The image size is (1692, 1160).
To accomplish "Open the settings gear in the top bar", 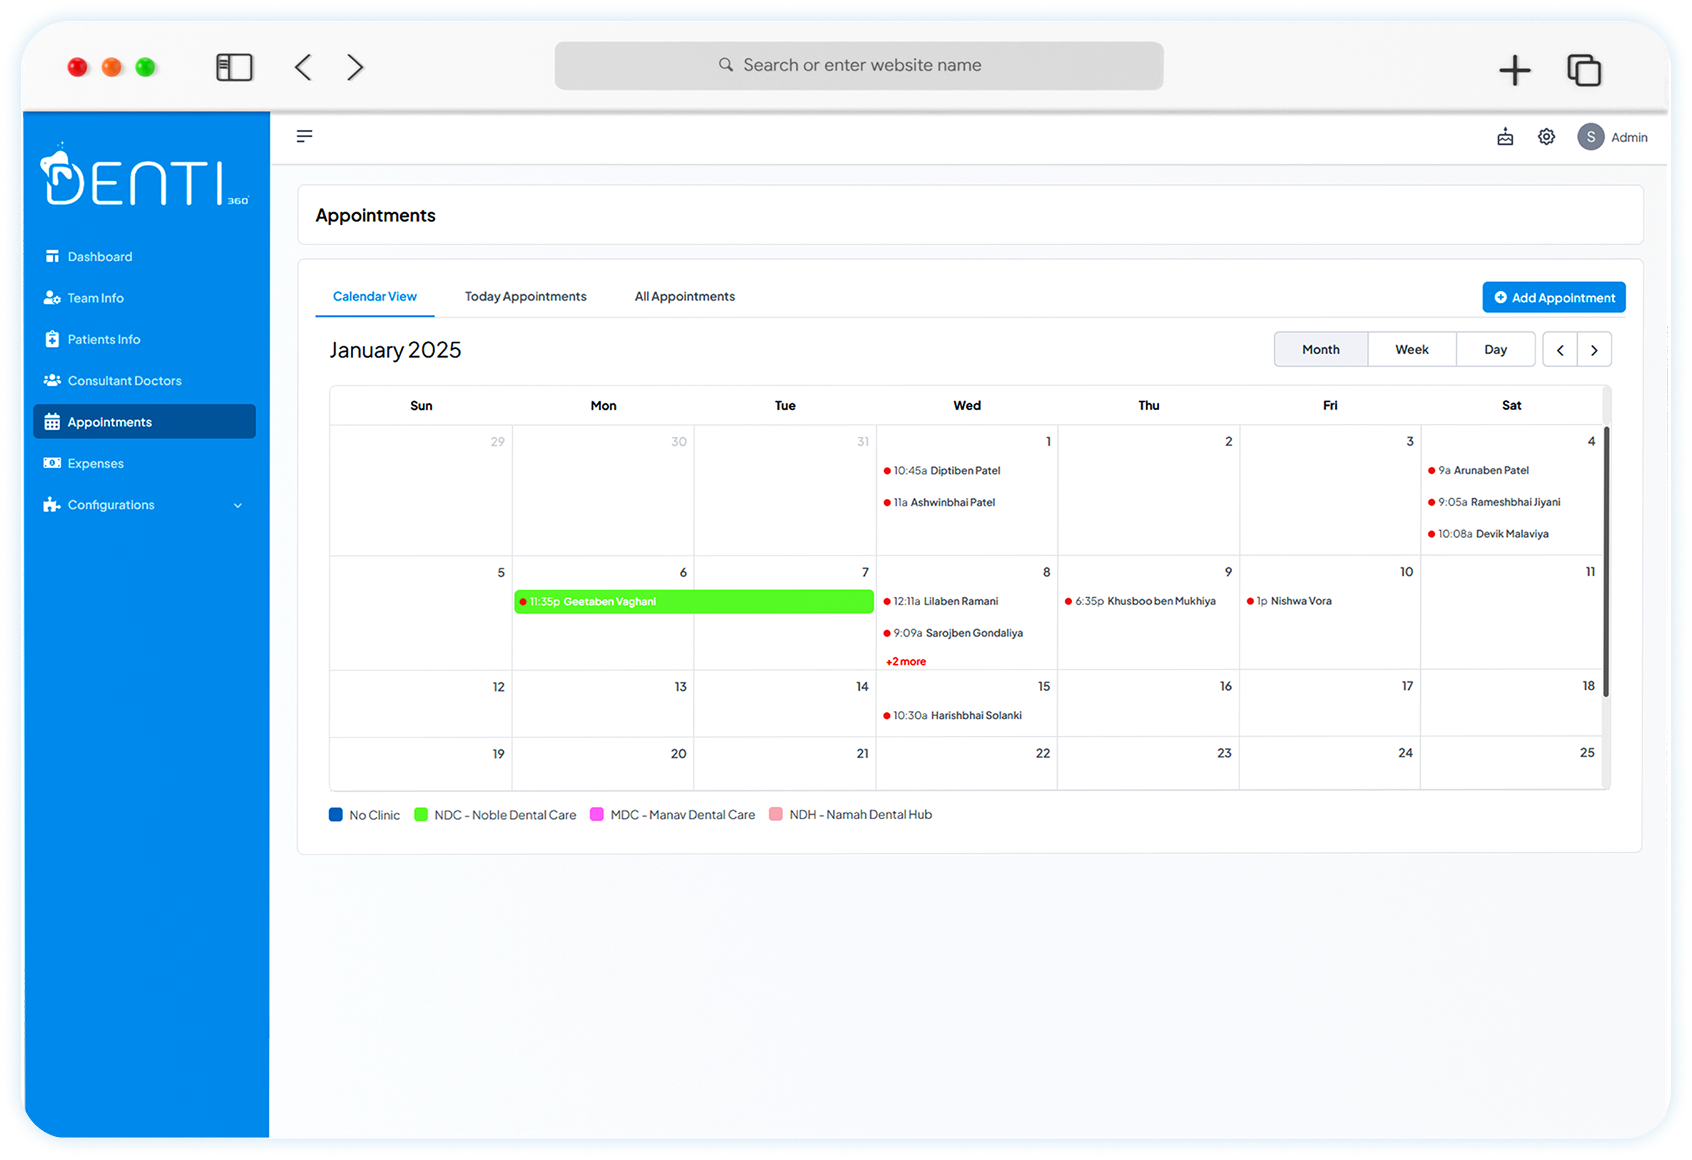I will (1546, 137).
